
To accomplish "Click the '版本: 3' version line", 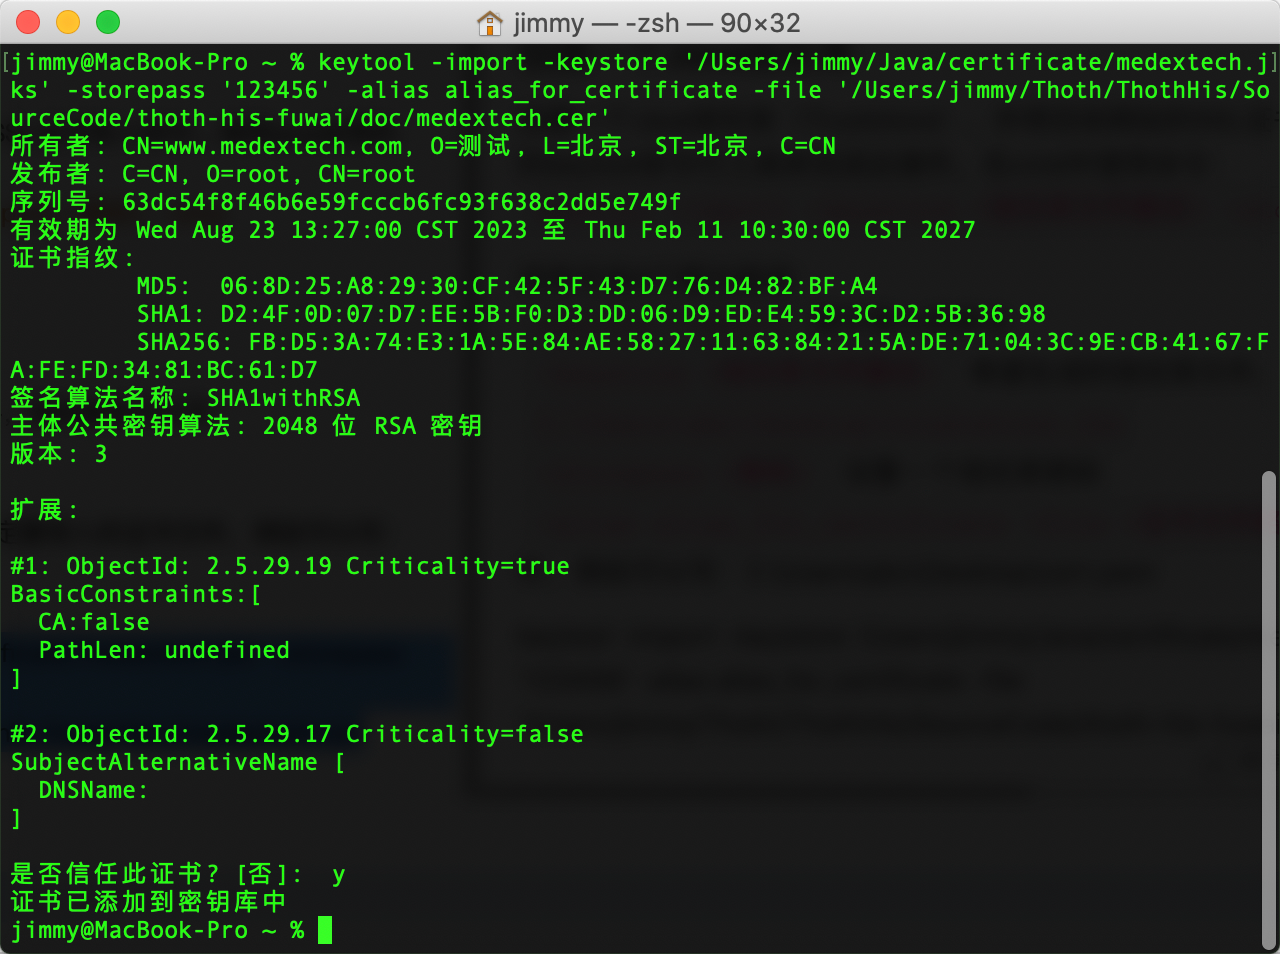I will [x=58, y=454].
